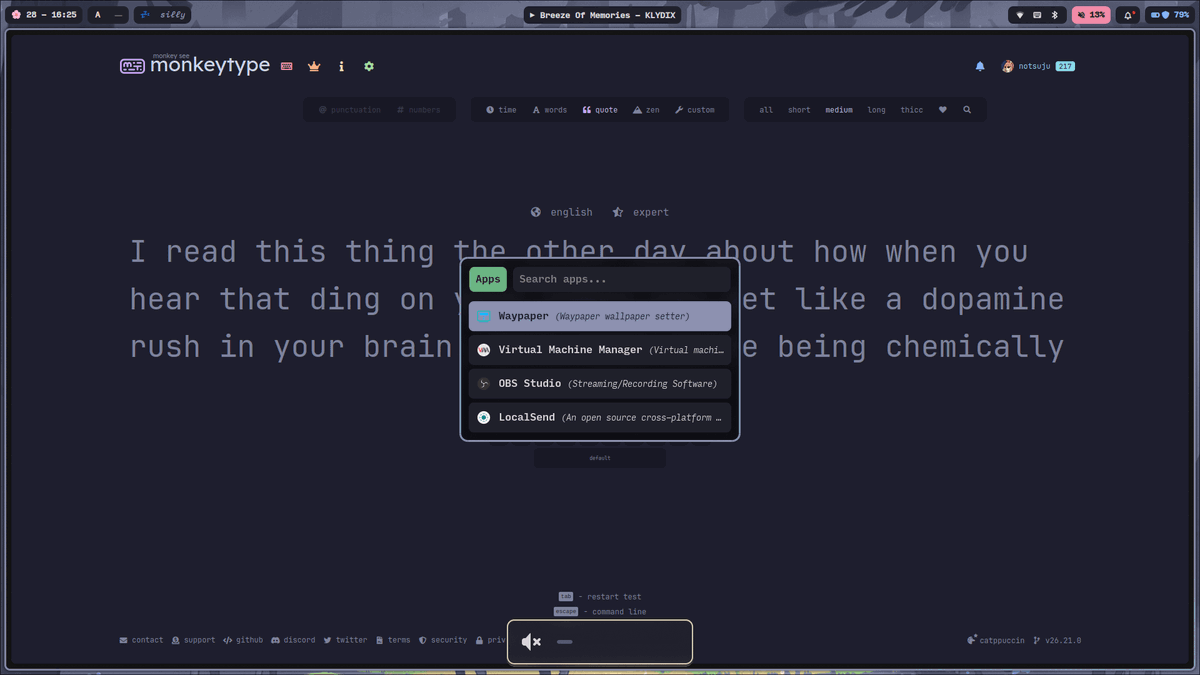Click the 13% muted volume indicator
Screen dimensions: 1200x675
(x=1091, y=15)
